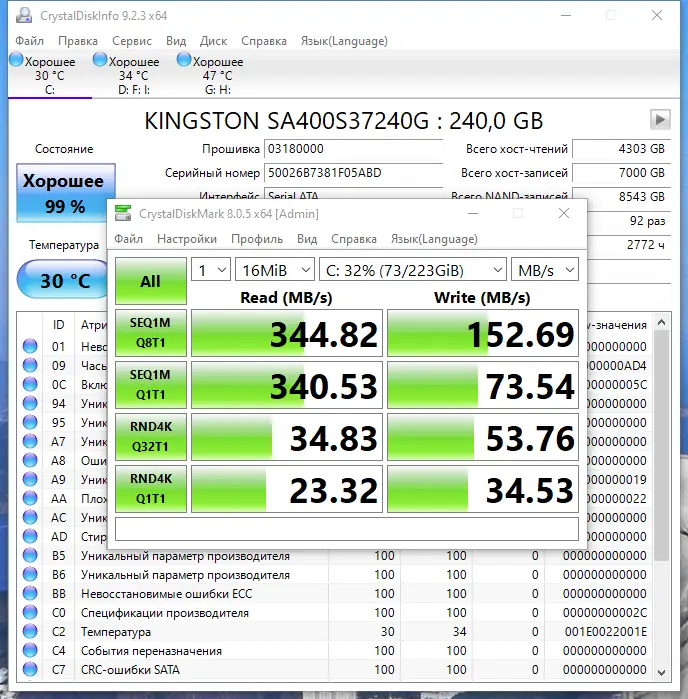
Task: Open Язык(Language) menu in CrystalDiskInfo
Action: [344, 41]
